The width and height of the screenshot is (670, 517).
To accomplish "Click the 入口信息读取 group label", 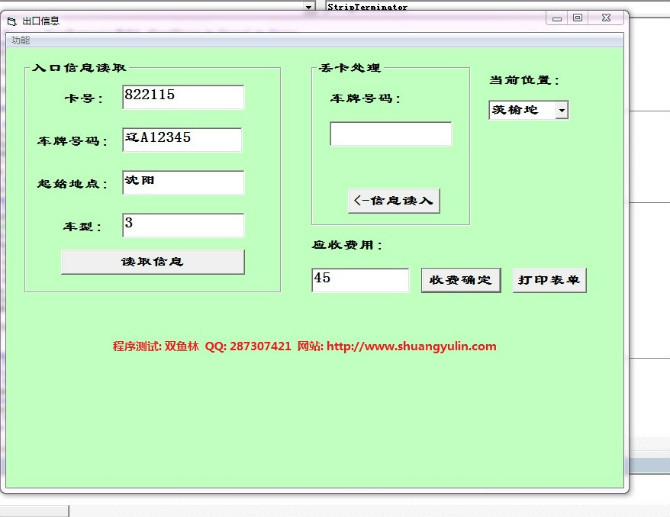I will (x=79, y=68).
